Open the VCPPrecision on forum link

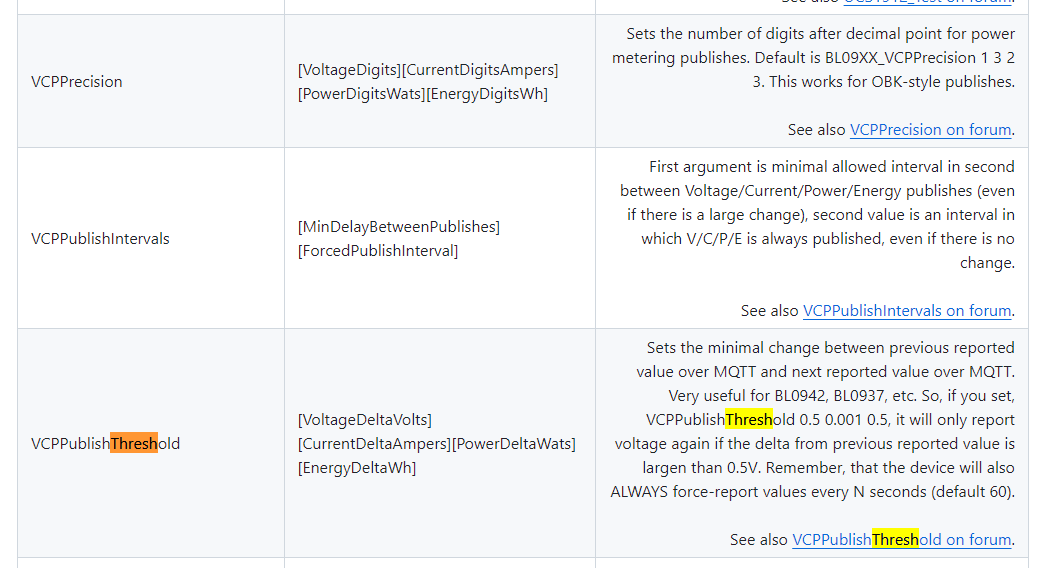930,130
